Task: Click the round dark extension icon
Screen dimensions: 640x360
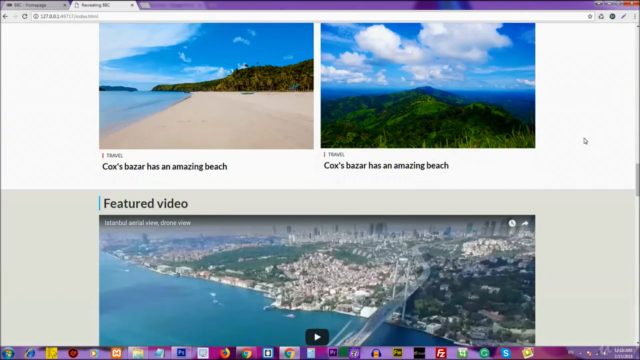Action: [x=612, y=16]
